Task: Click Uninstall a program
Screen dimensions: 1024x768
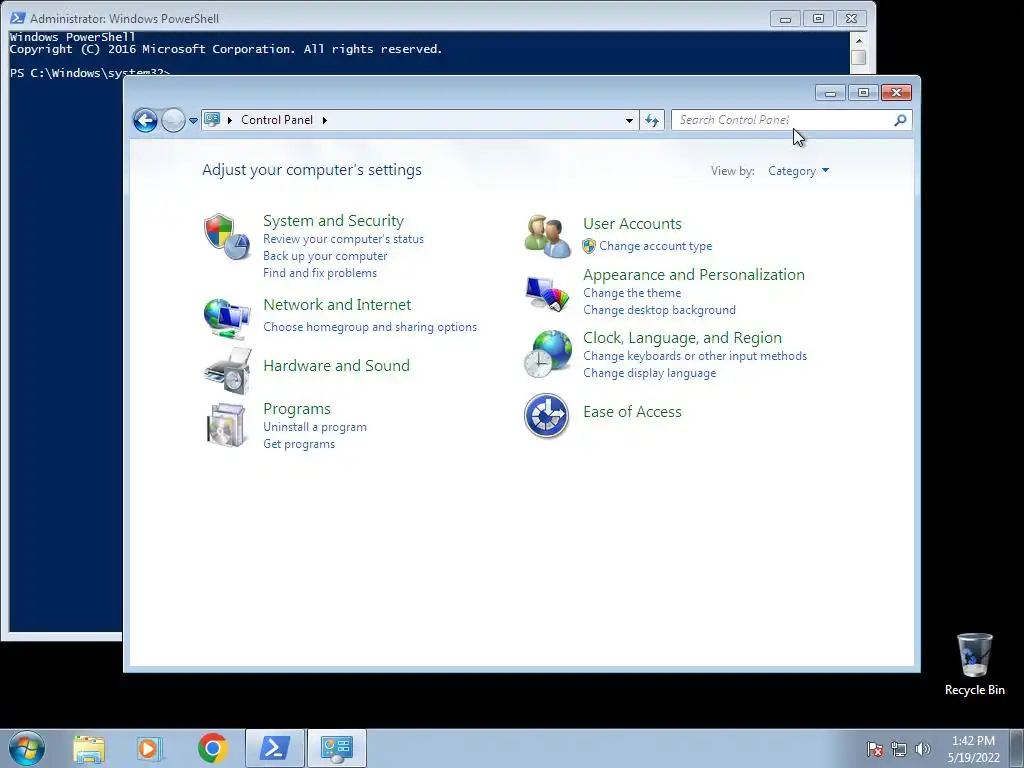Action: click(315, 427)
